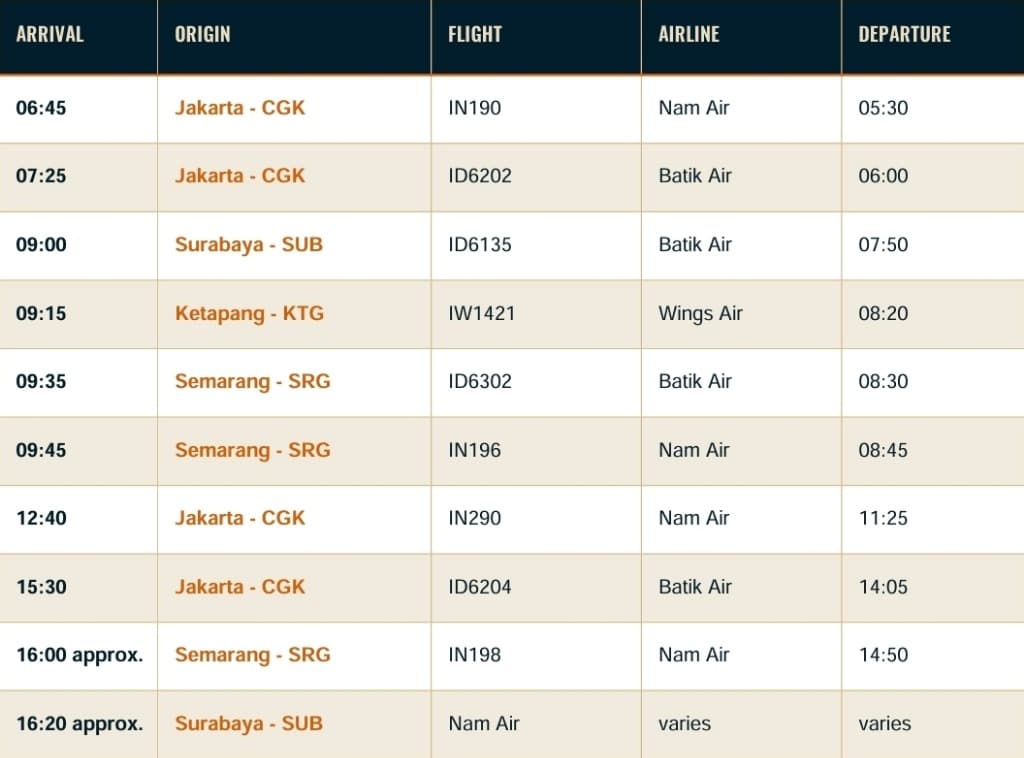Open the Surabaya - SUB link for 09:00 arrival
This screenshot has width=1024, height=758.
(x=249, y=245)
